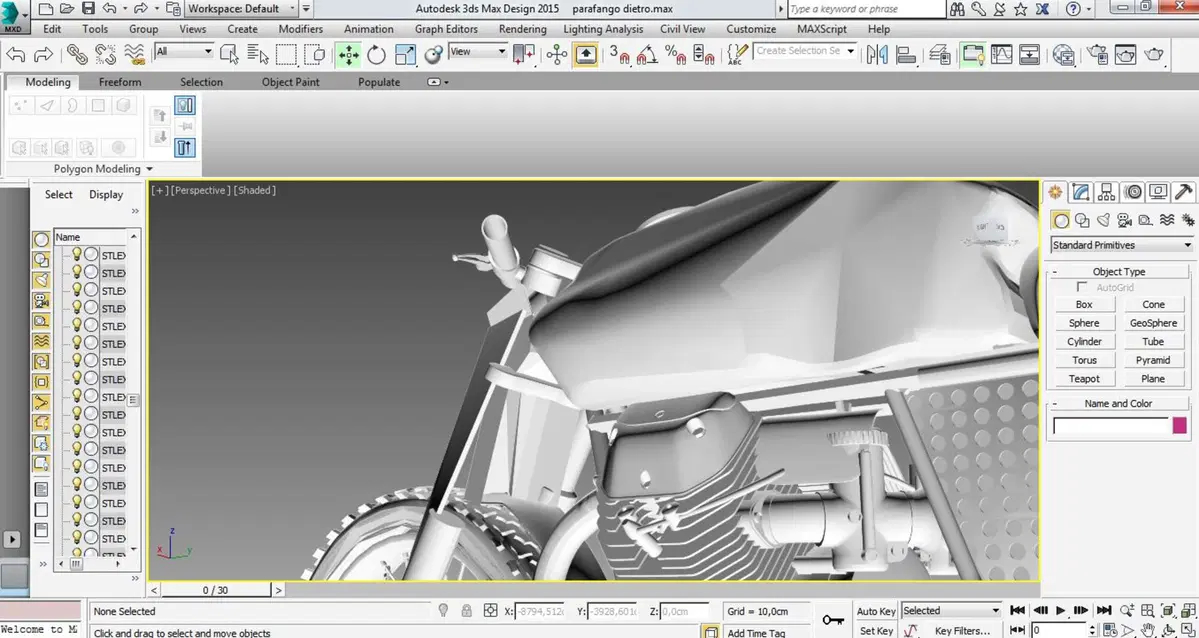Open the Rendering menu
The width and height of the screenshot is (1199, 638).
(522, 29)
